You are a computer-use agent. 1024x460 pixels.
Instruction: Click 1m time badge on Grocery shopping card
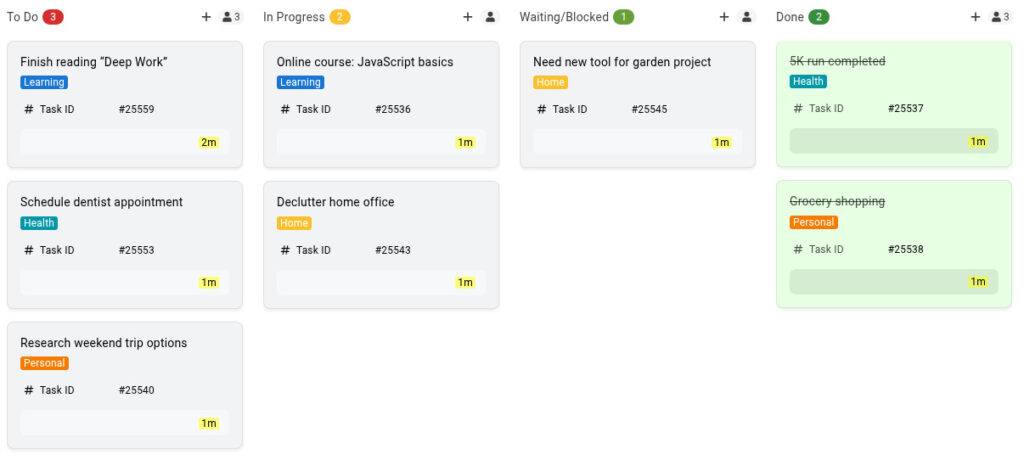[978, 282]
